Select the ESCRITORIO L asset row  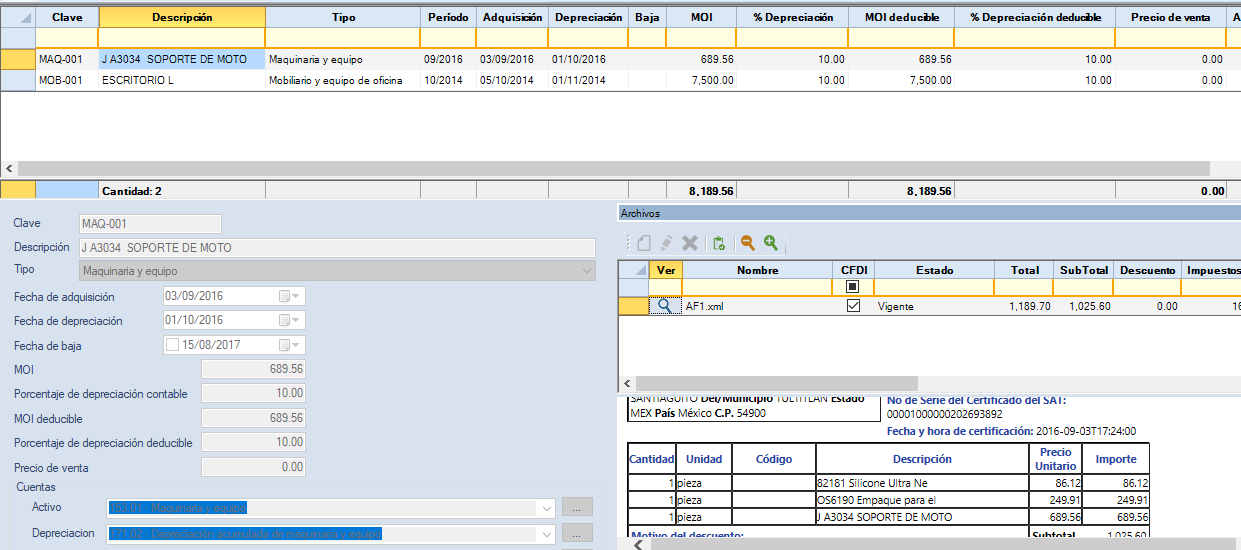pos(137,80)
